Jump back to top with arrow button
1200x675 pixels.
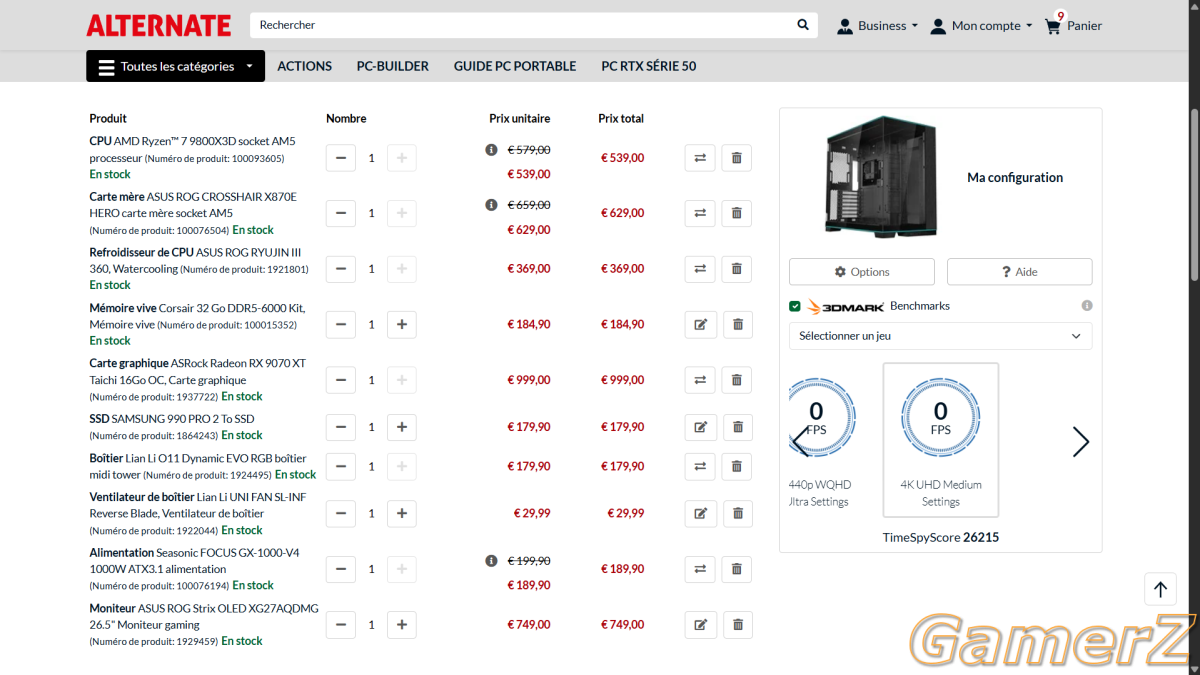coord(1160,589)
